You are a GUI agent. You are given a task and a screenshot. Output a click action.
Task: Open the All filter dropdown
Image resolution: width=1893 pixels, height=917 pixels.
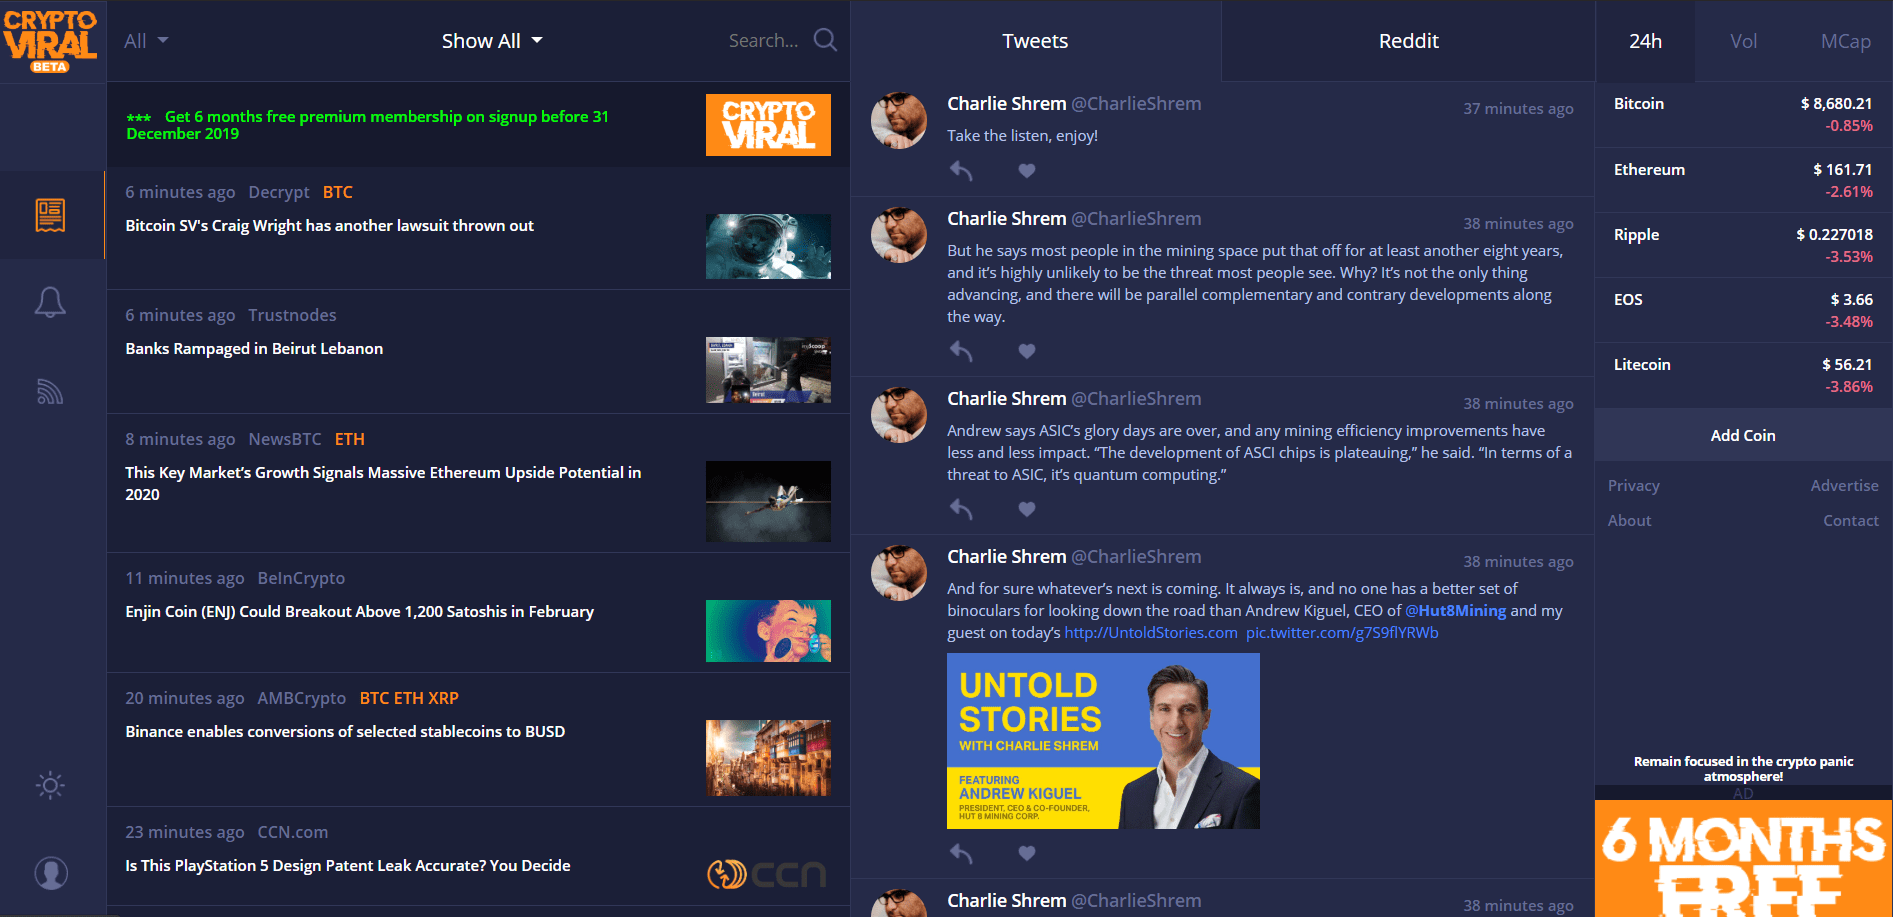point(145,39)
